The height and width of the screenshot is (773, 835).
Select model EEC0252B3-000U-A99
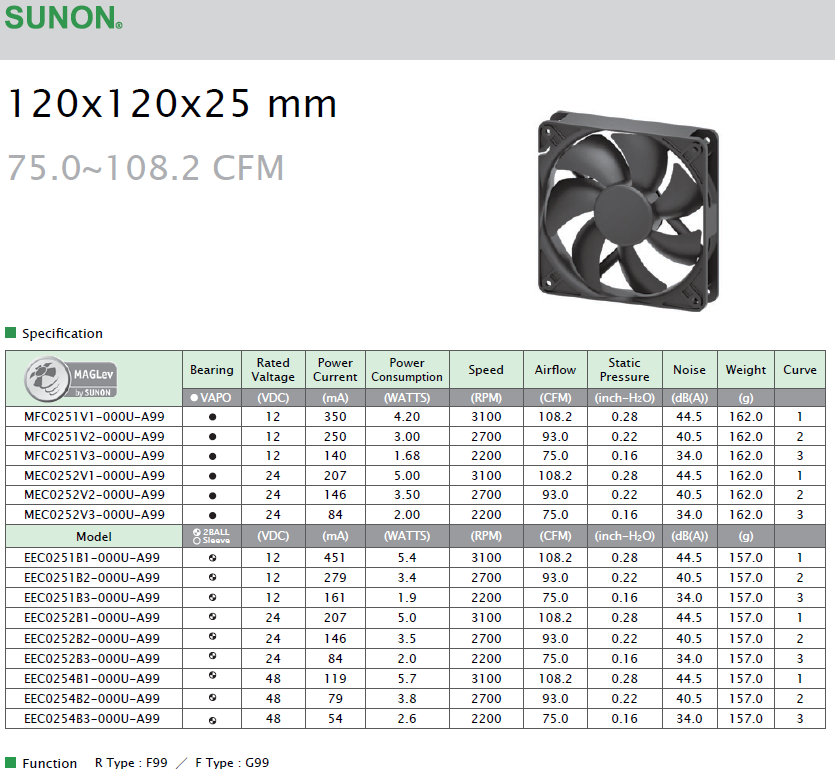pos(92,659)
